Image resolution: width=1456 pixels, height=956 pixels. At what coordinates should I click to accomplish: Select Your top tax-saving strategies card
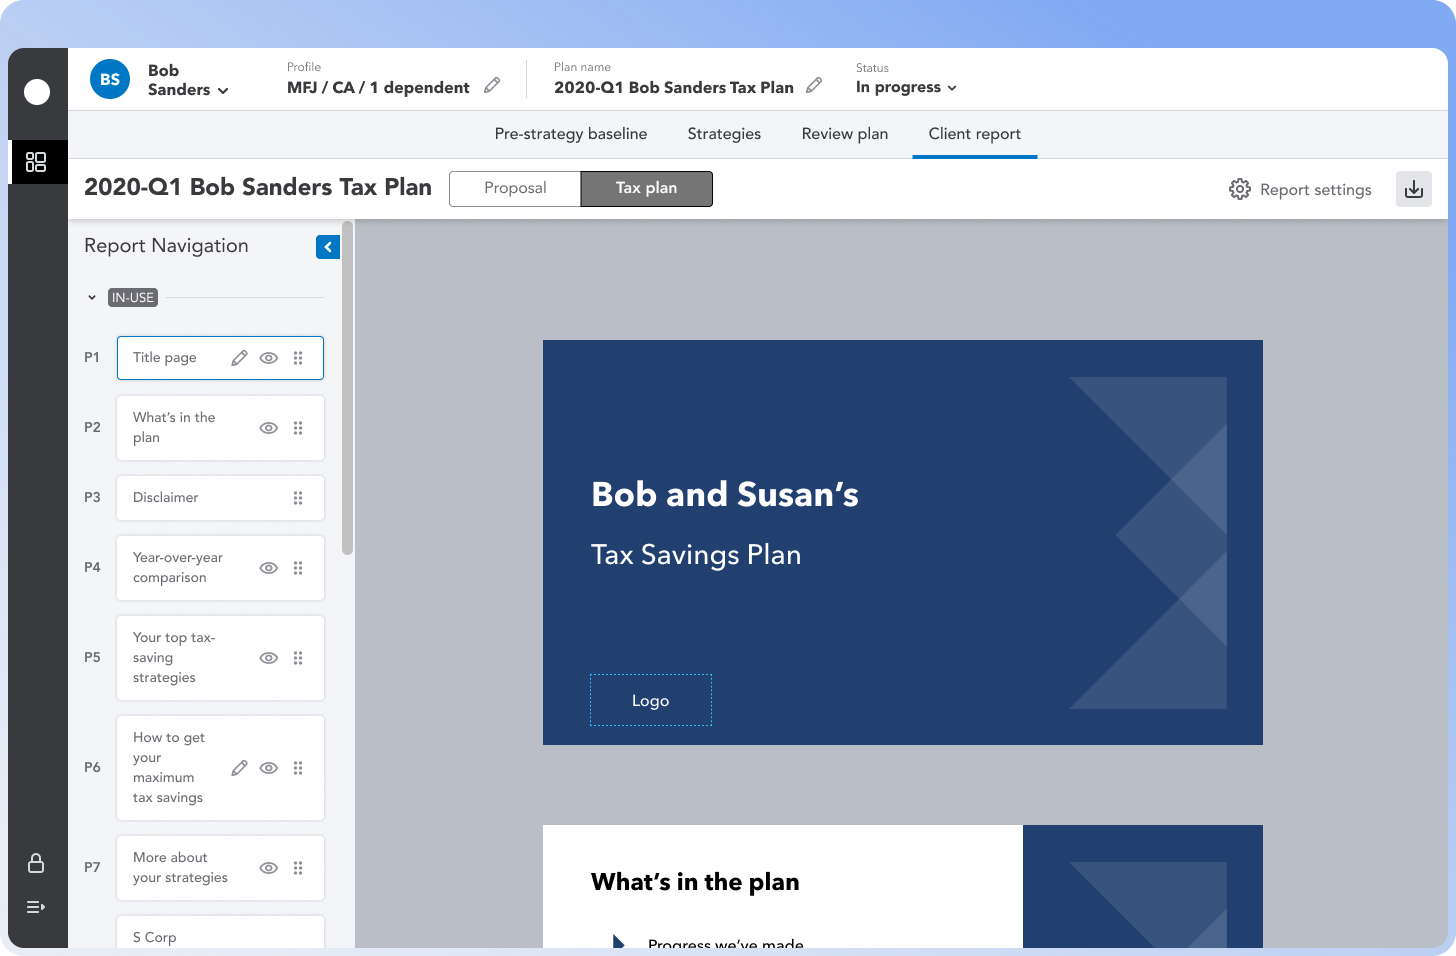[x=220, y=658]
